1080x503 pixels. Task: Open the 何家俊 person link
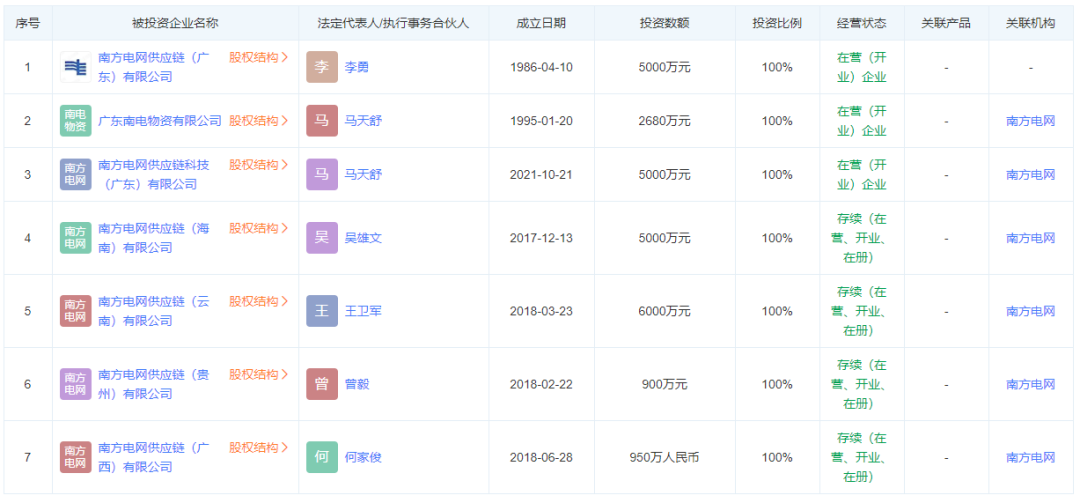click(362, 457)
